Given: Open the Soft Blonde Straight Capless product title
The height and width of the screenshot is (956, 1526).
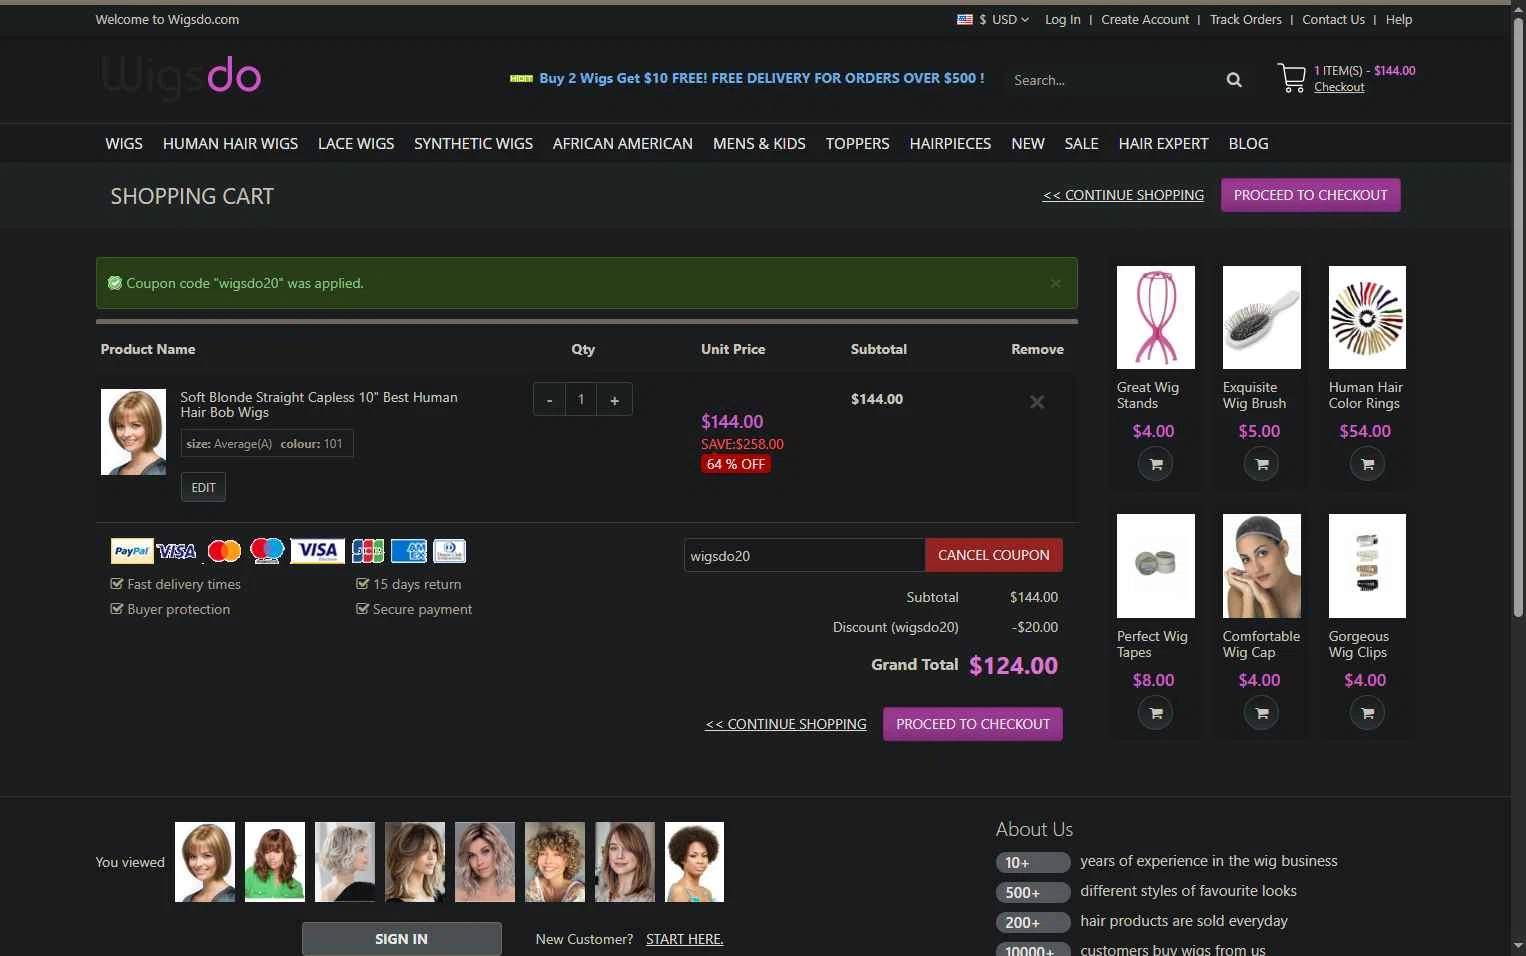Looking at the screenshot, I should pos(319,404).
